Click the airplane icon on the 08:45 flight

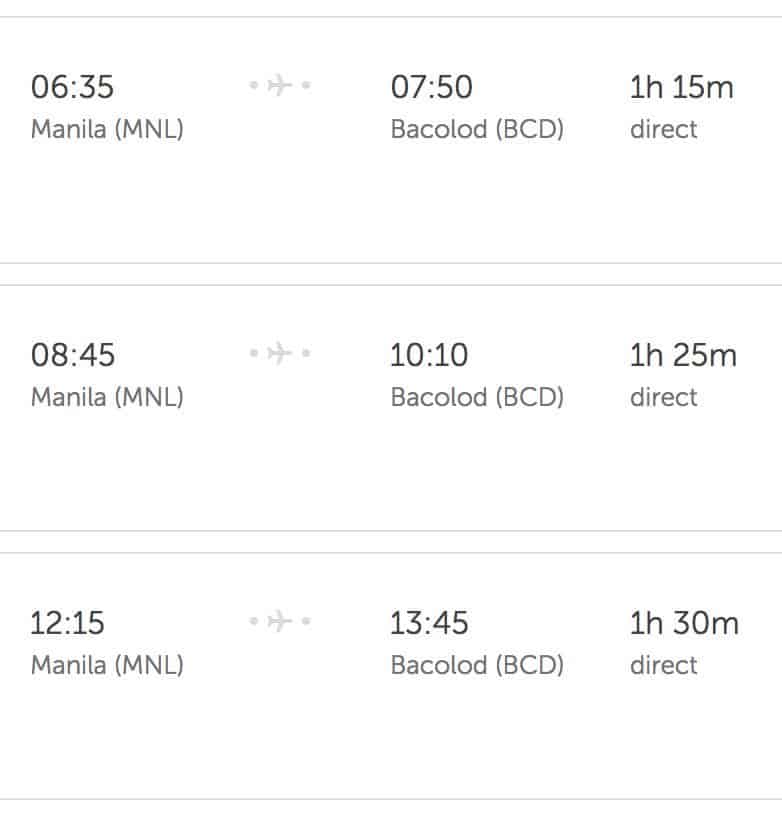point(280,353)
